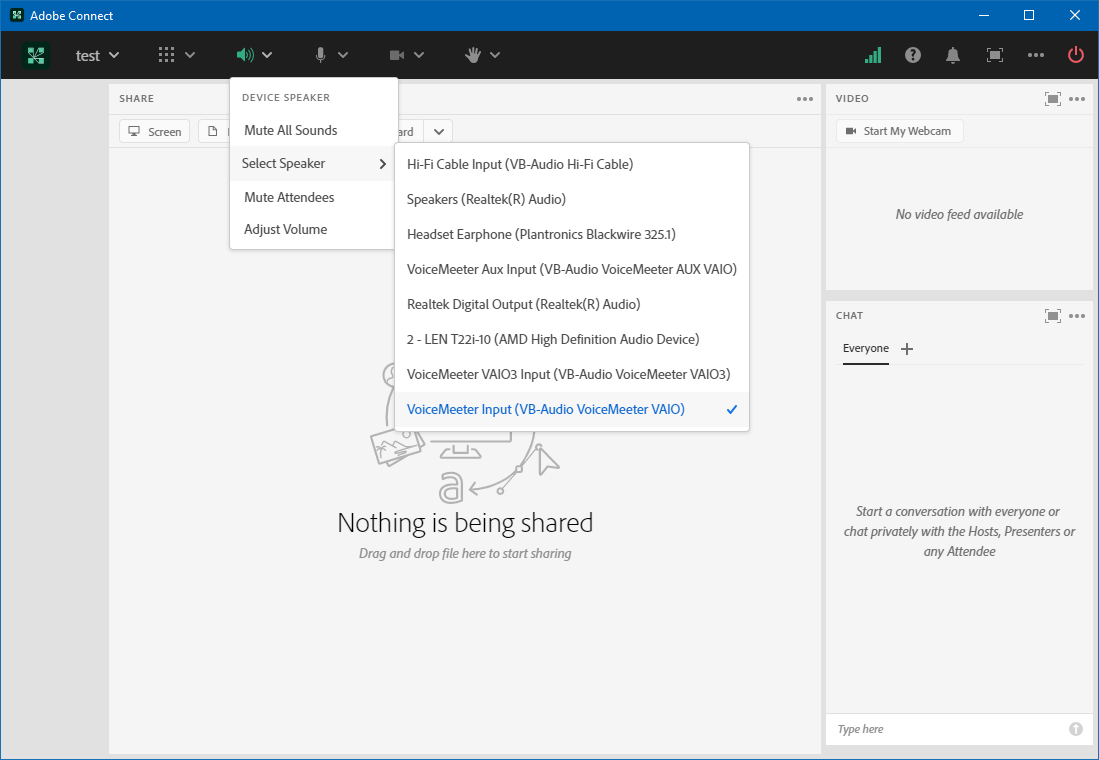The height and width of the screenshot is (760, 1099).
Task: Select 2 - LEN T22i-10 audio device
Action: [572, 339]
